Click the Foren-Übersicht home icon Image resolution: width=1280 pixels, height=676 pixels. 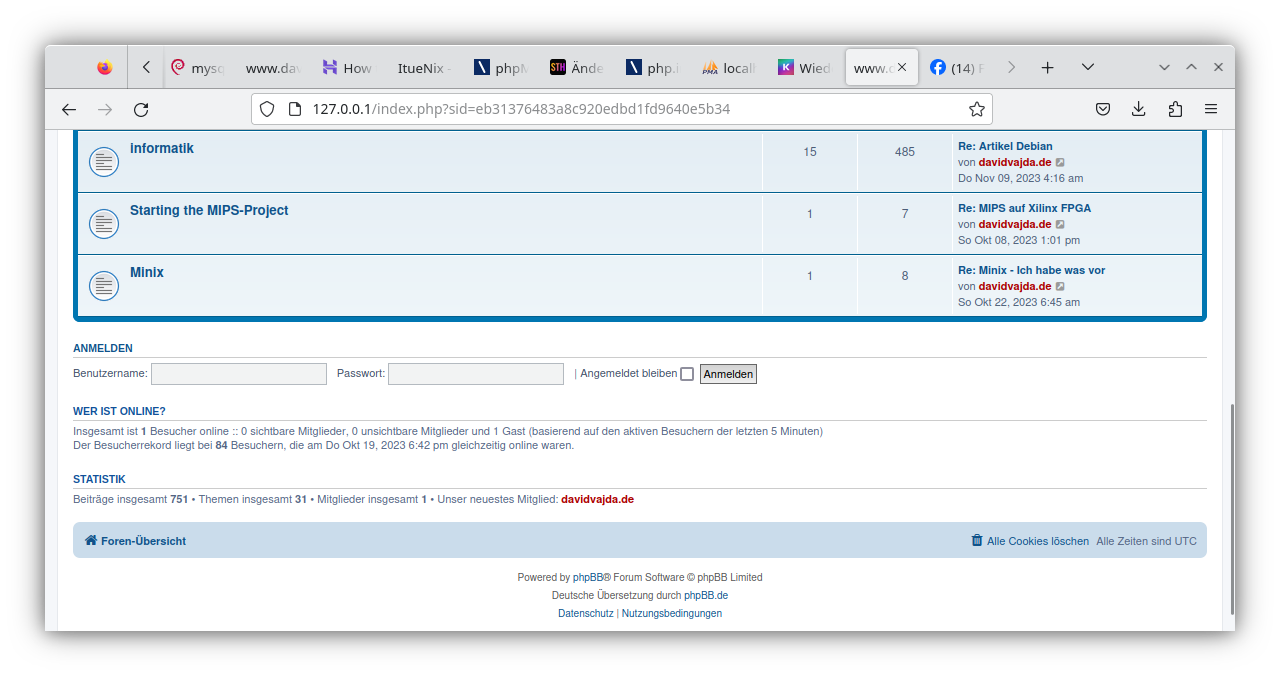click(91, 541)
